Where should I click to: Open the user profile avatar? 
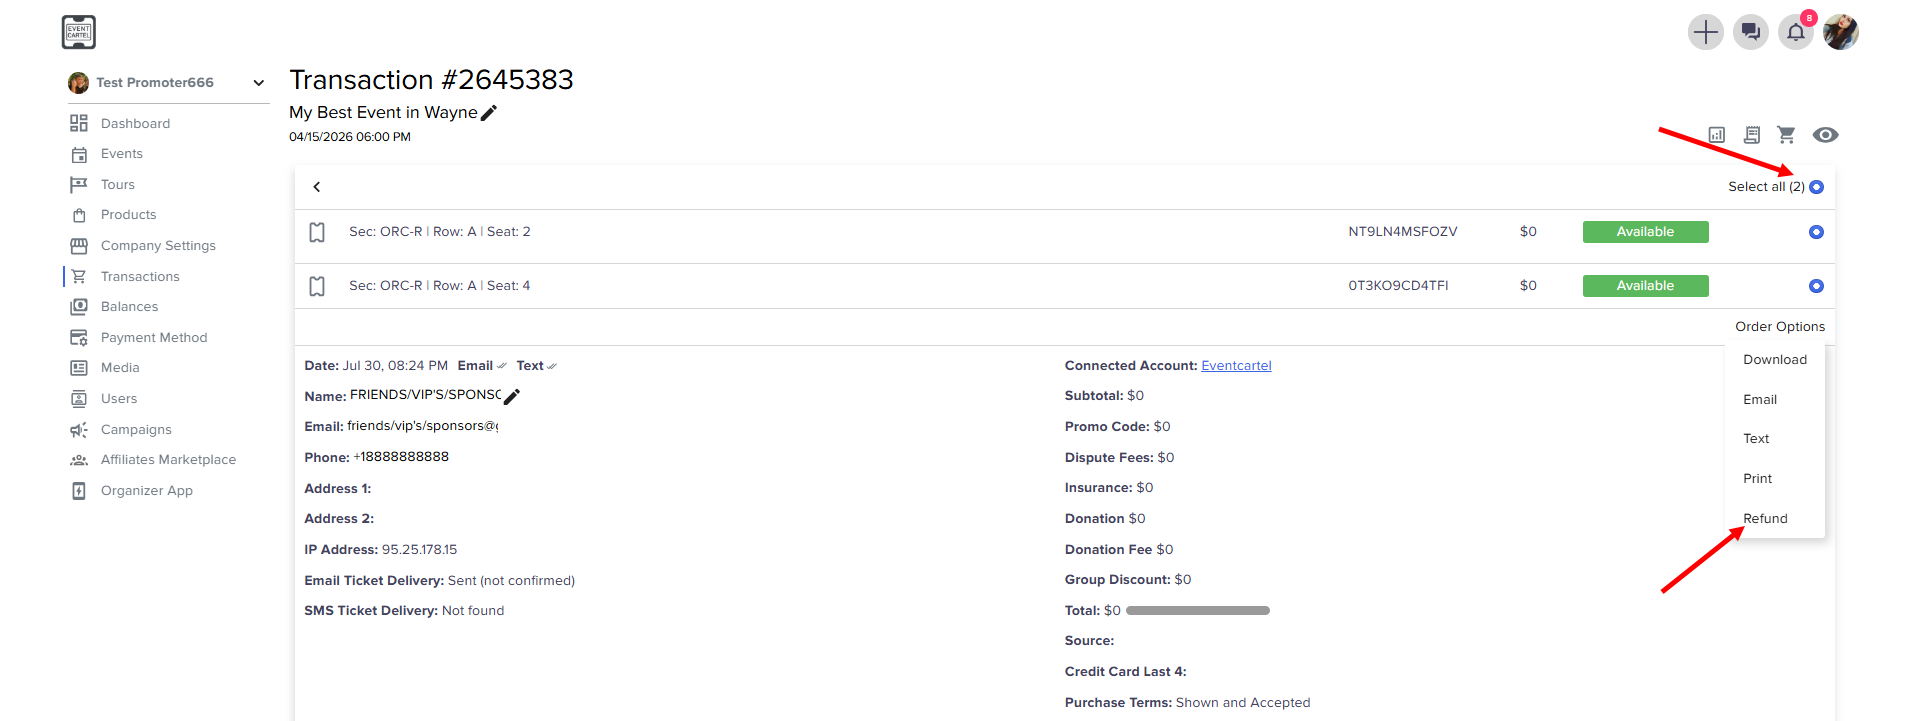[x=1840, y=32]
